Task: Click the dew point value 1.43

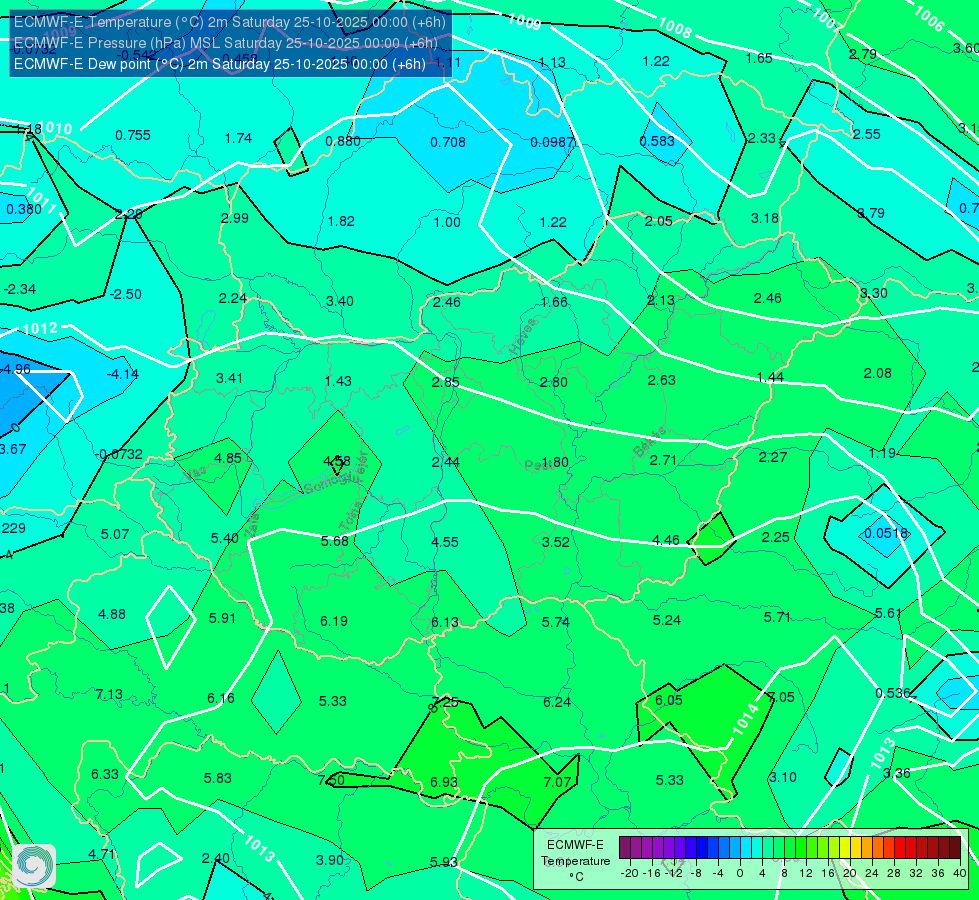Action: click(x=338, y=381)
